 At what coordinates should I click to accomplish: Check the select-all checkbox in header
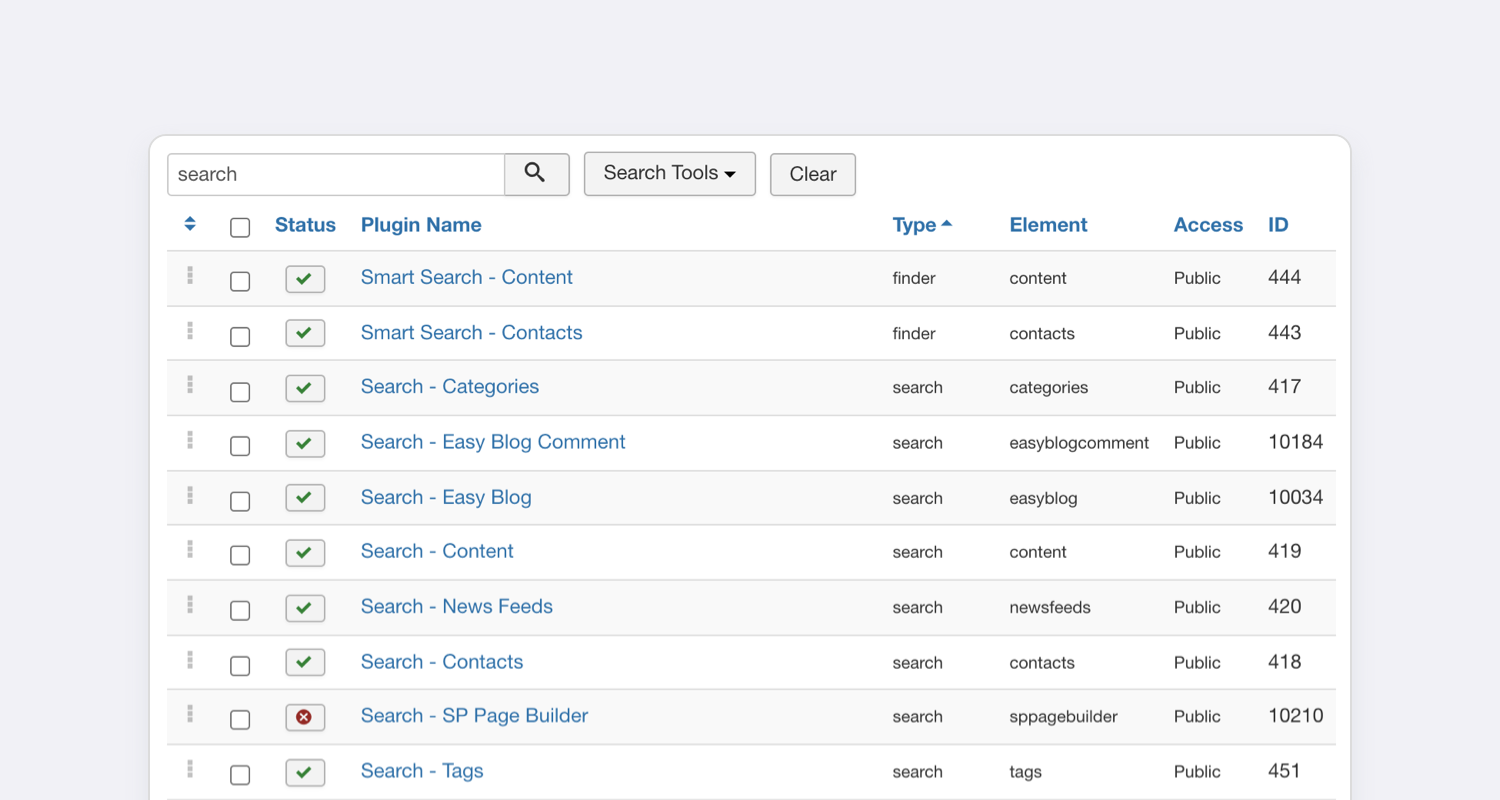[x=240, y=228]
